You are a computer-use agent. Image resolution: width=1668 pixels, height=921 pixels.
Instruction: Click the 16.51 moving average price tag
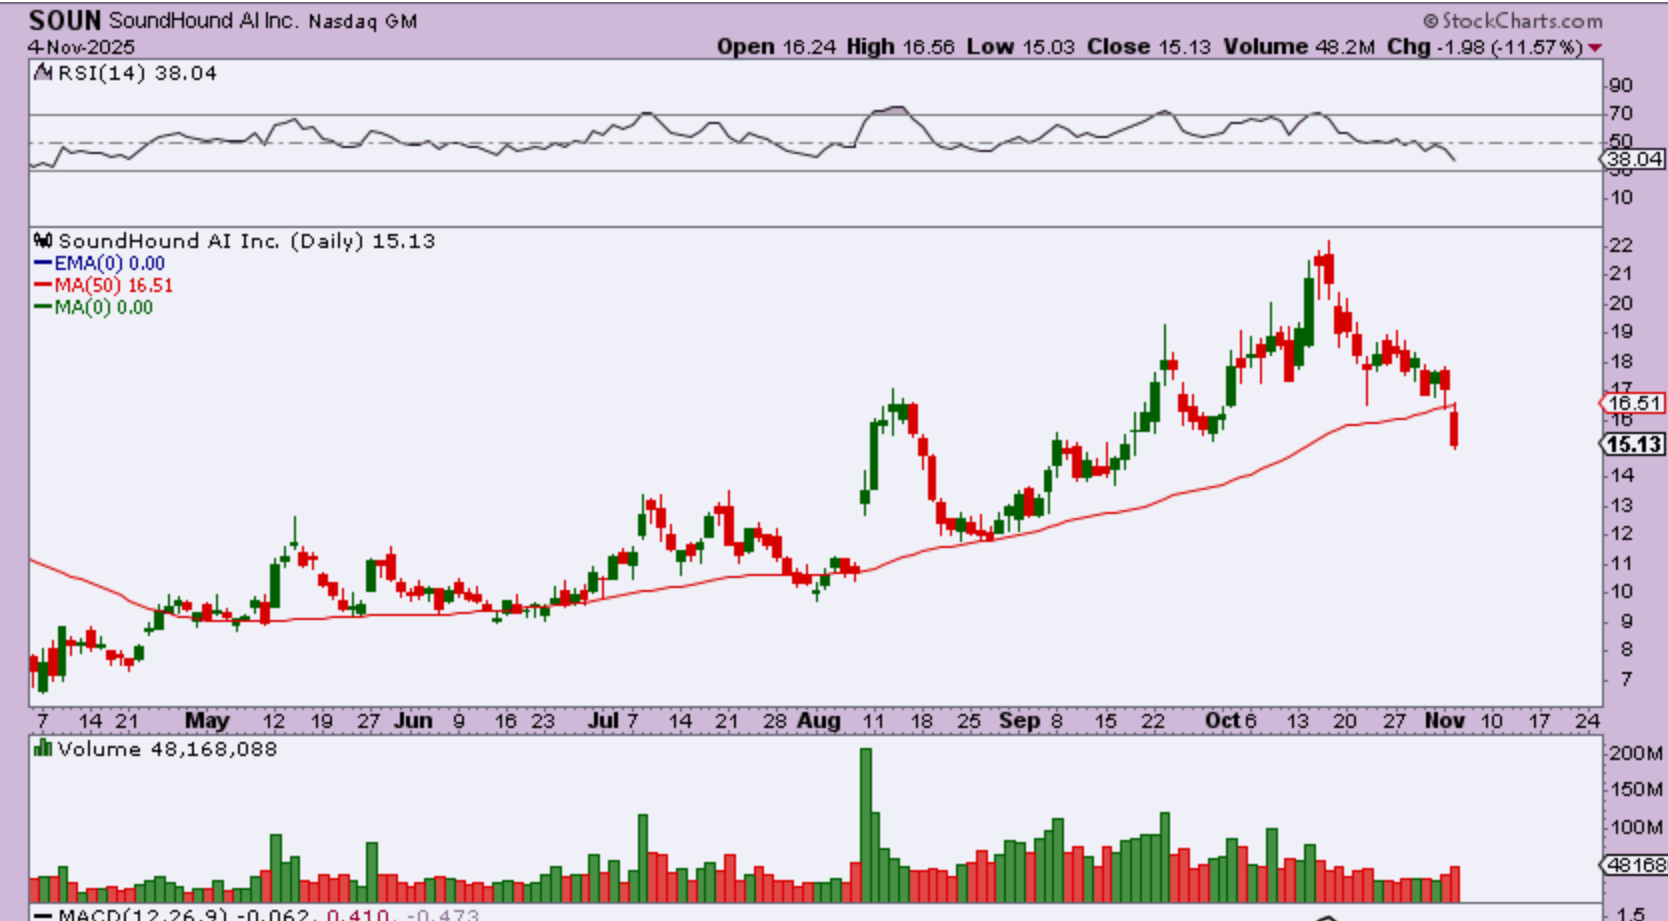click(x=1633, y=403)
